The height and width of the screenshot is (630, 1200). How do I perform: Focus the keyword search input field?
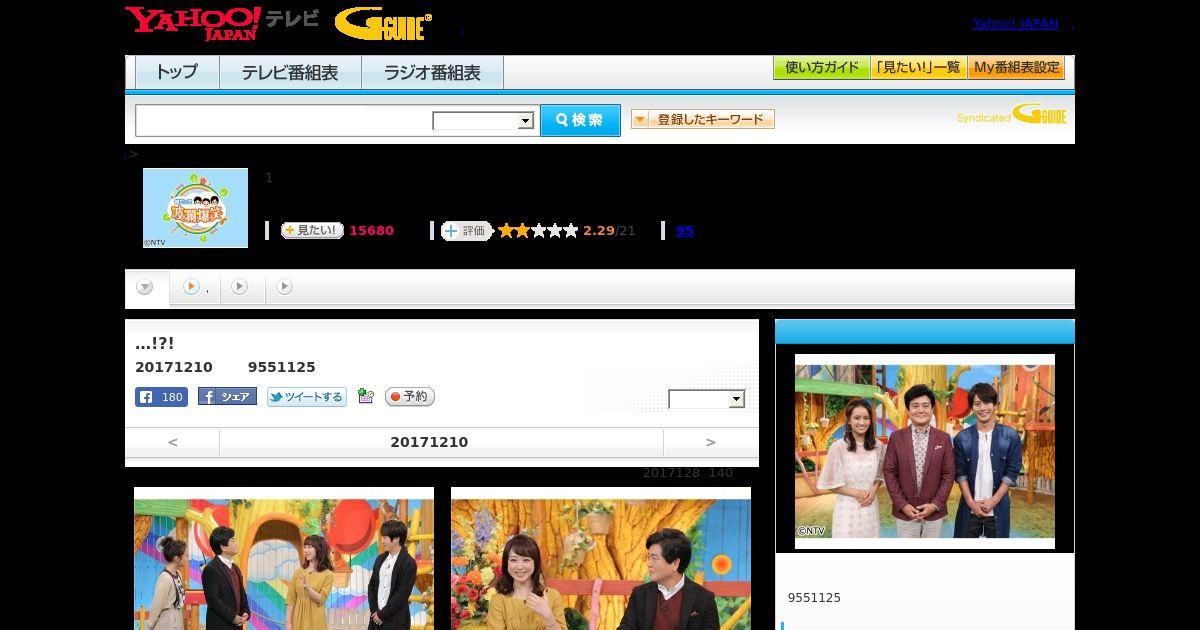click(x=284, y=120)
